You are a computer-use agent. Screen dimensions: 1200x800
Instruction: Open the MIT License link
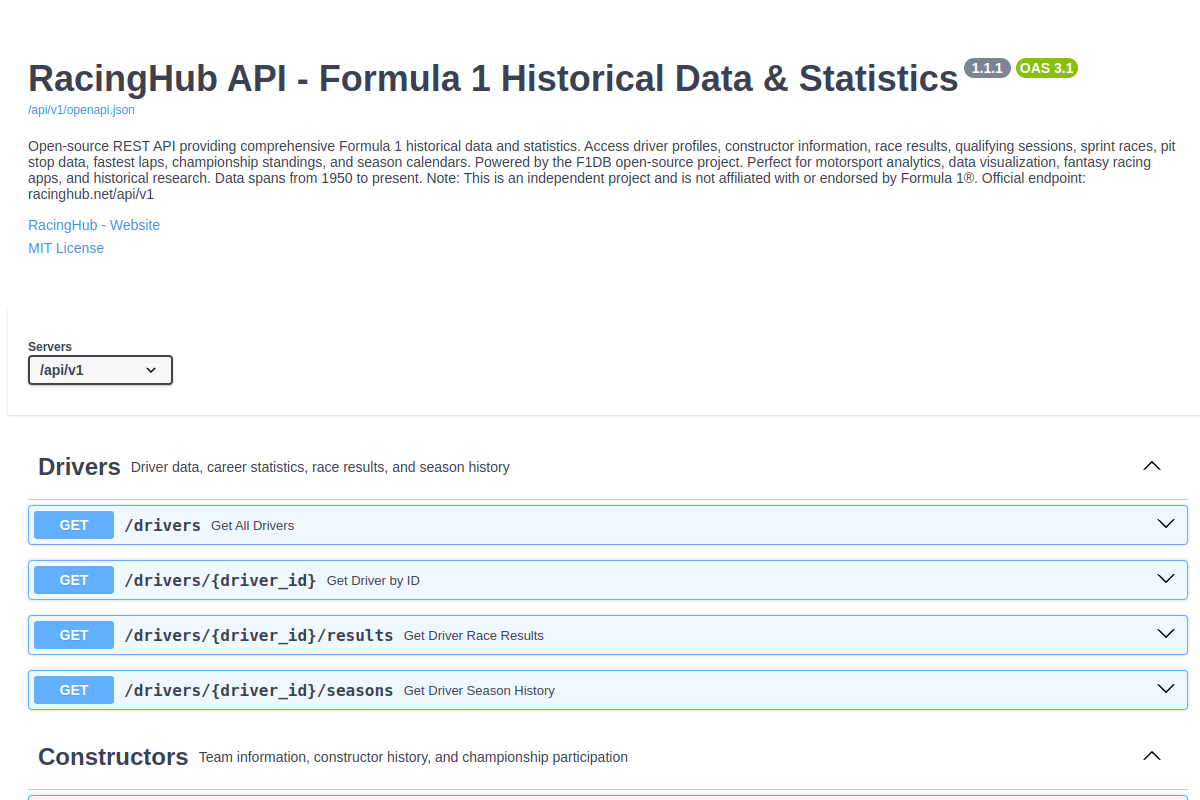click(x=66, y=248)
